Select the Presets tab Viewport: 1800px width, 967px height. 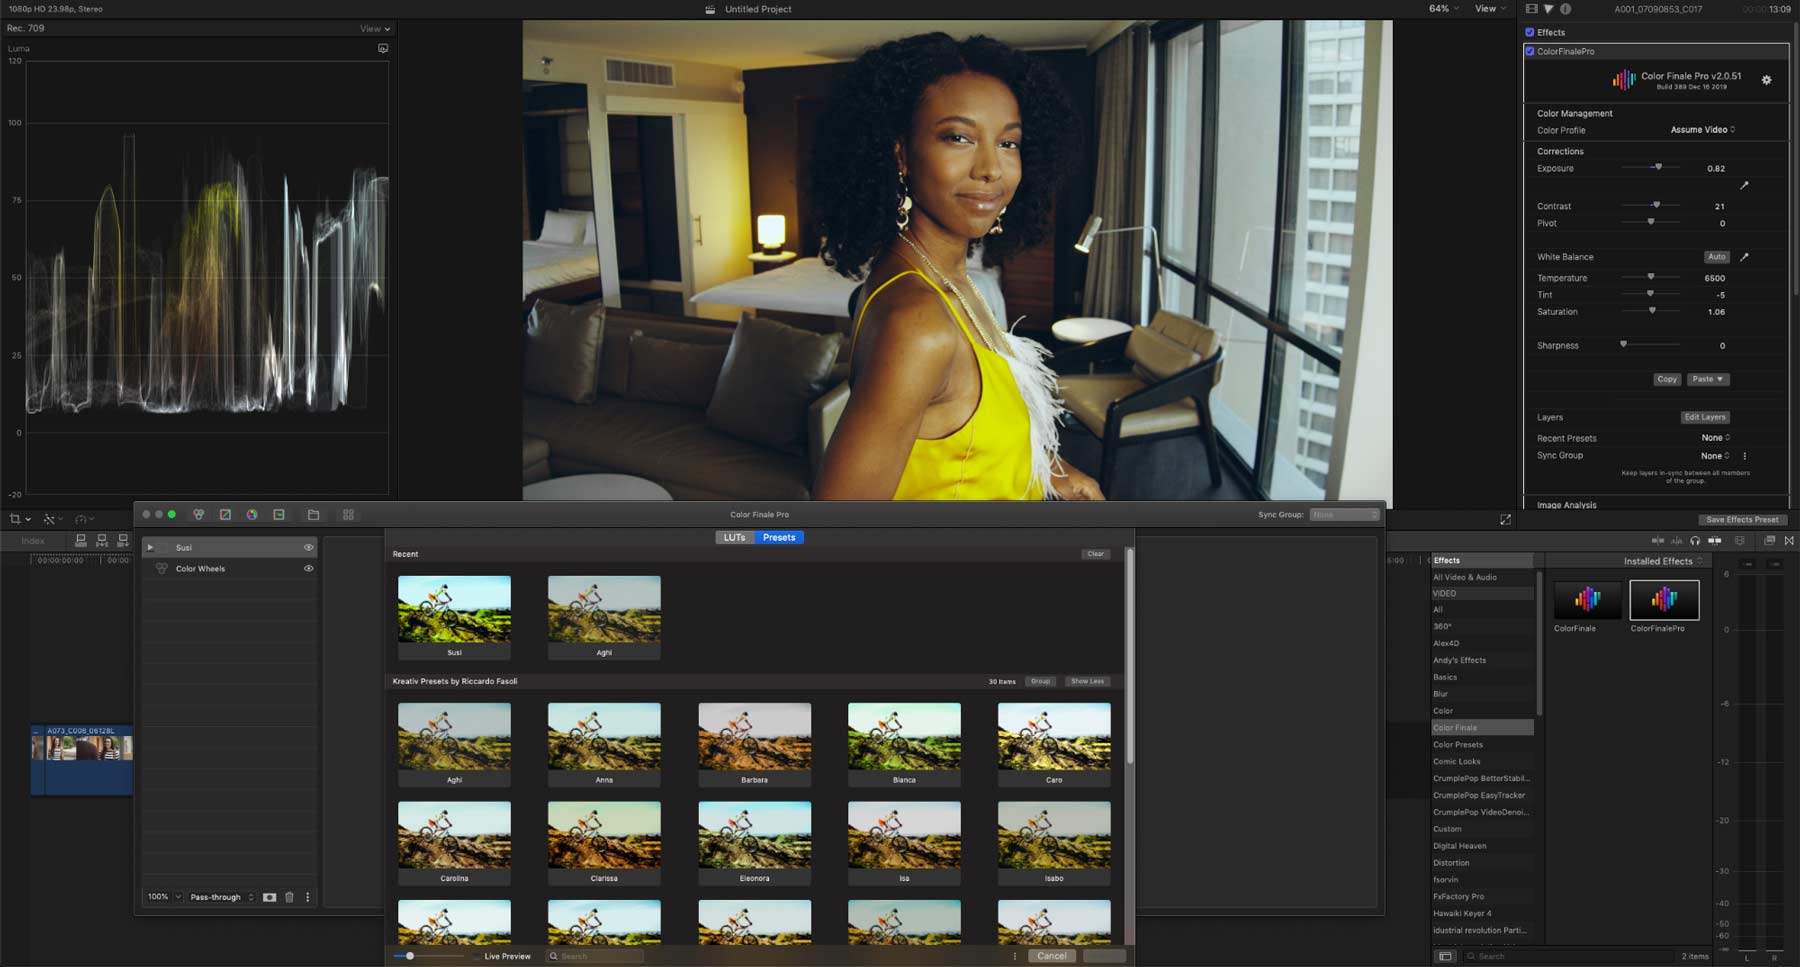[x=778, y=537]
